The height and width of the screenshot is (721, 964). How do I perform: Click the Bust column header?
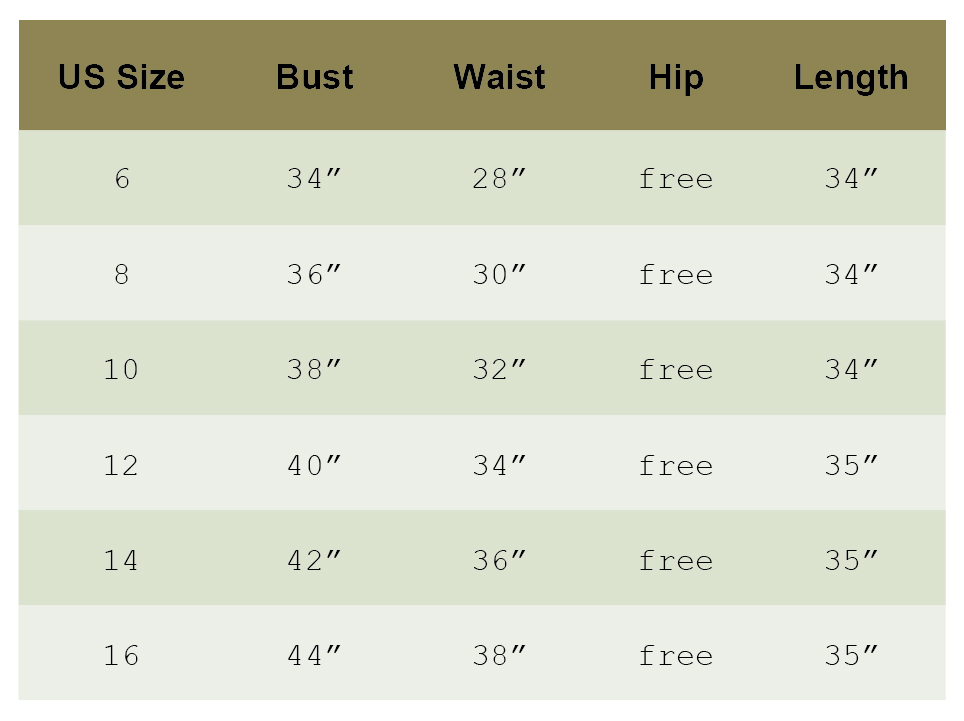(314, 77)
